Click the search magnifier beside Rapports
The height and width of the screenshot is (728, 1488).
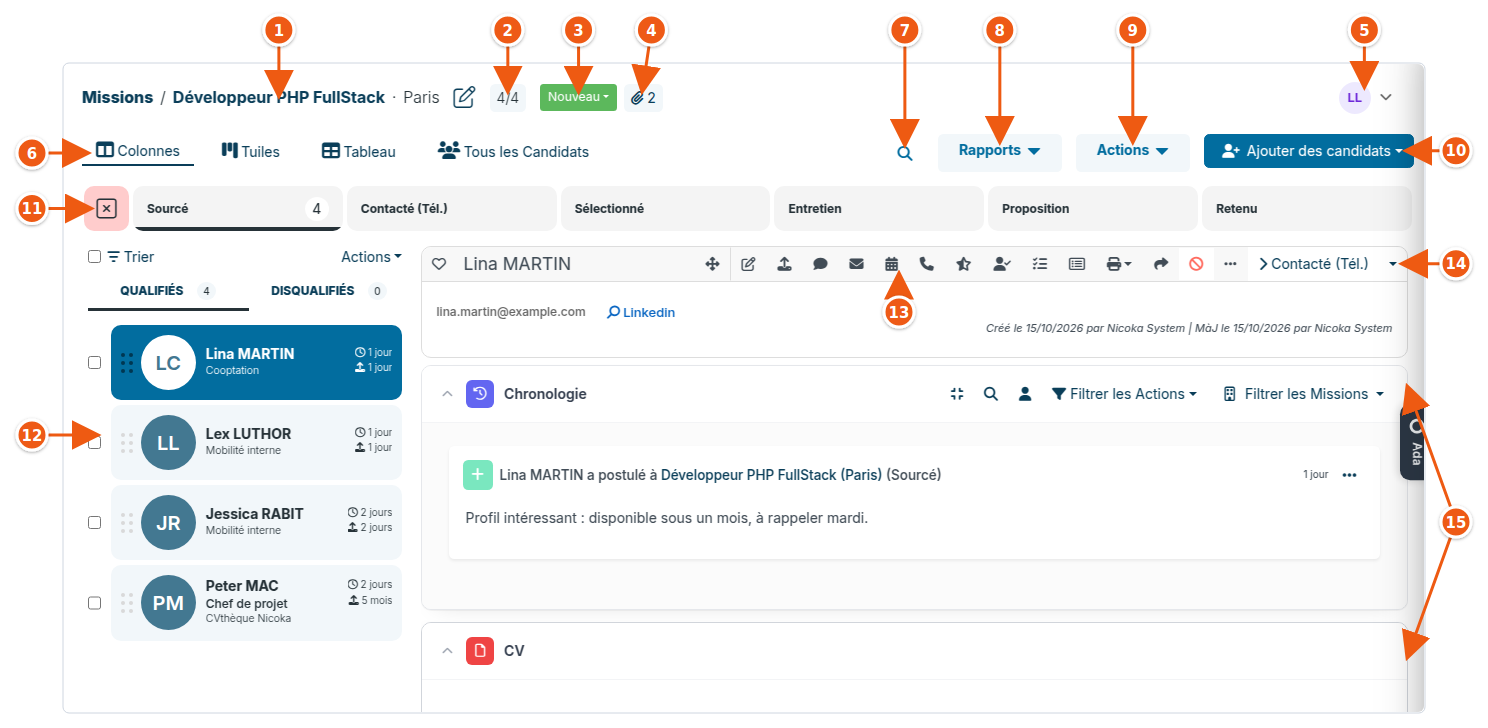point(905,154)
